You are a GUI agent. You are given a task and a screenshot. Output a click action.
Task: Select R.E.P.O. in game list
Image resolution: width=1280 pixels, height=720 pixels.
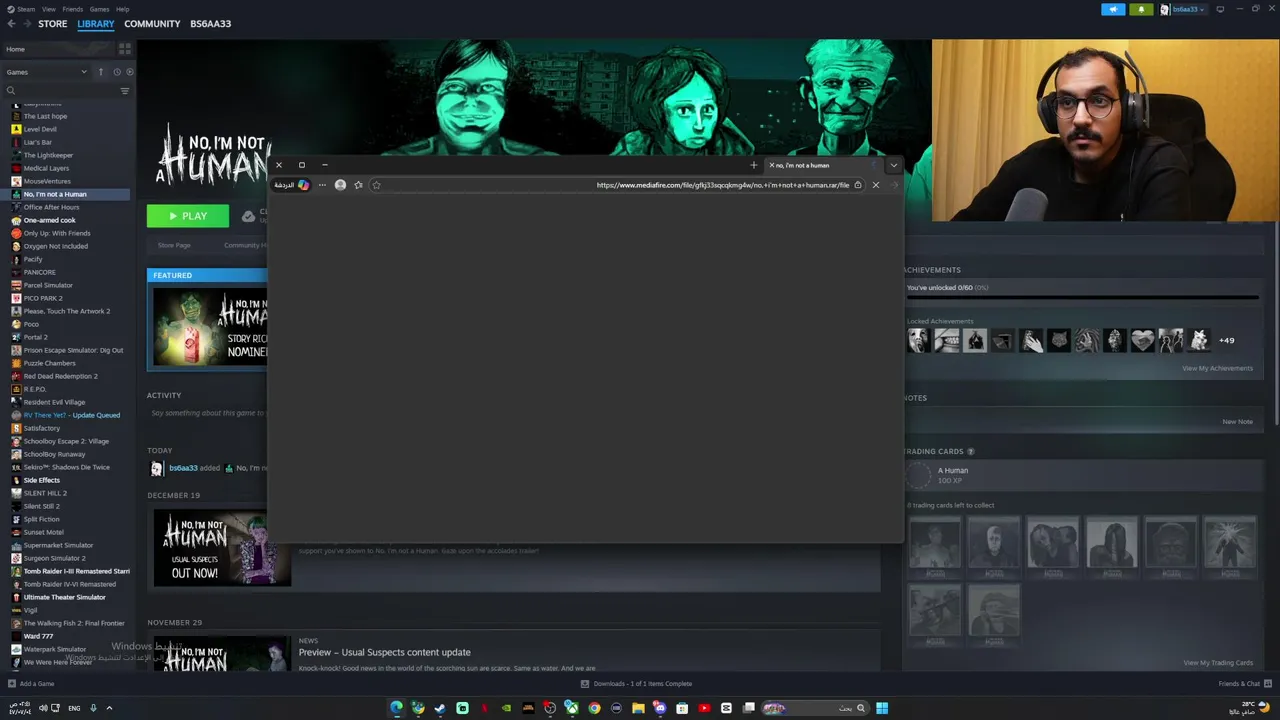(34, 389)
